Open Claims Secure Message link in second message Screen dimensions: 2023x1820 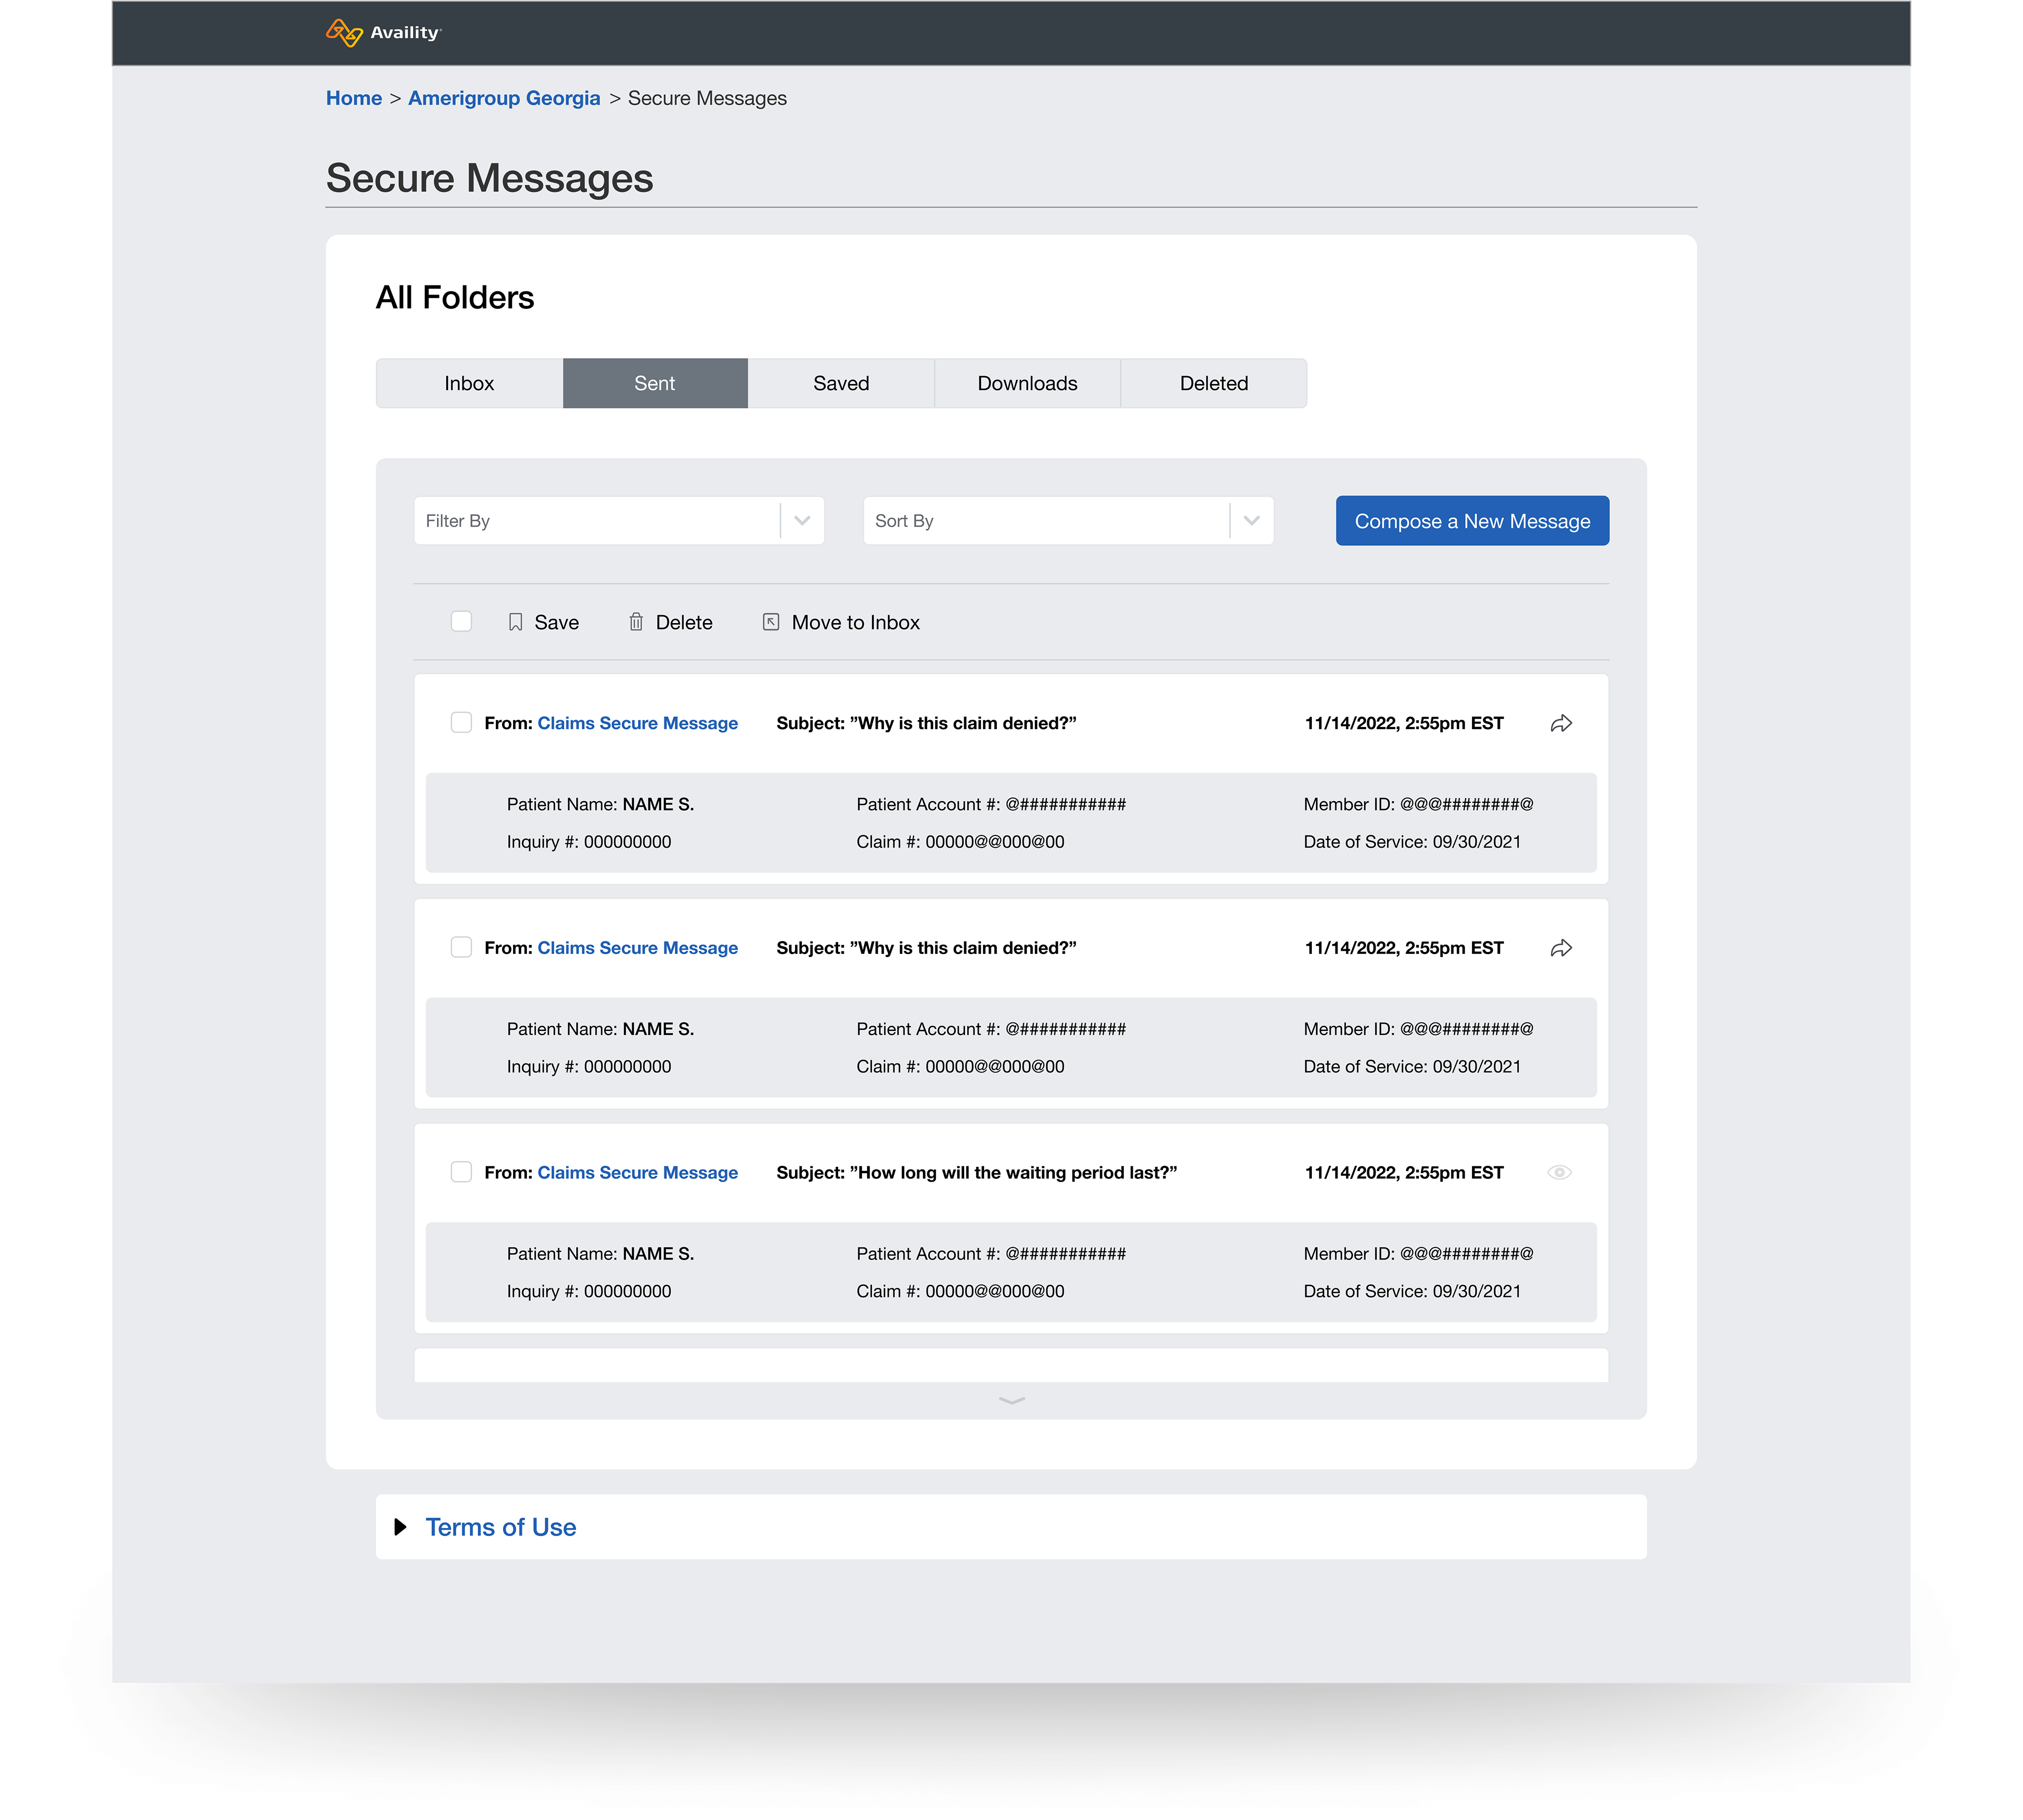pyautogui.click(x=637, y=948)
